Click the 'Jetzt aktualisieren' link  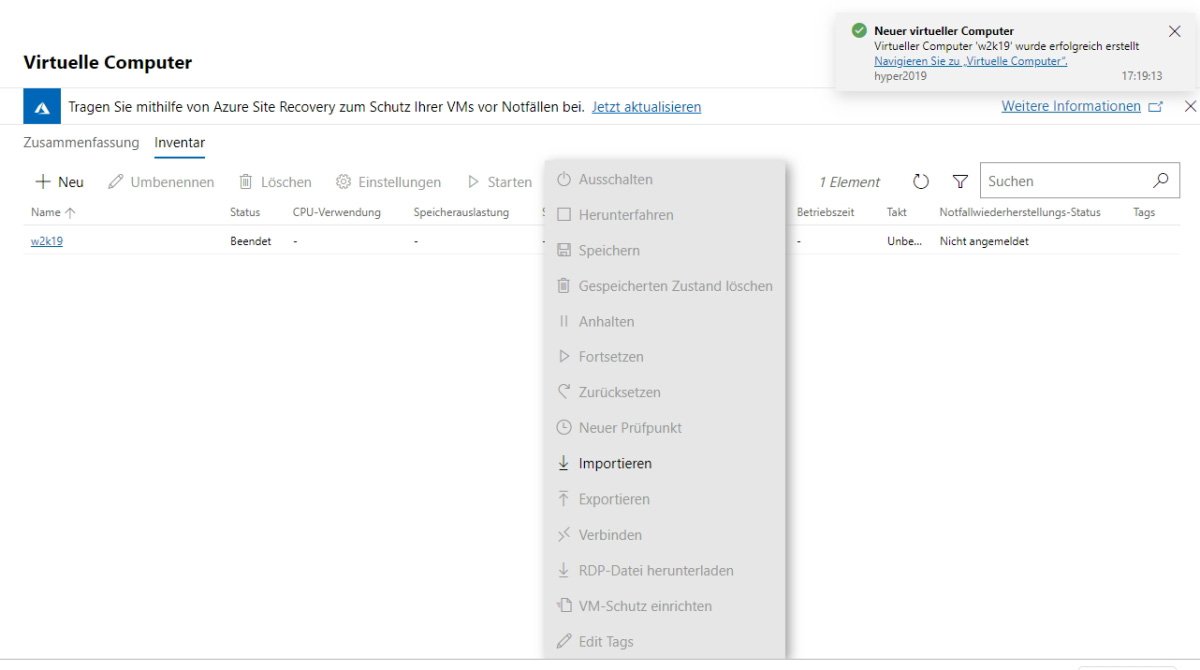coord(646,107)
